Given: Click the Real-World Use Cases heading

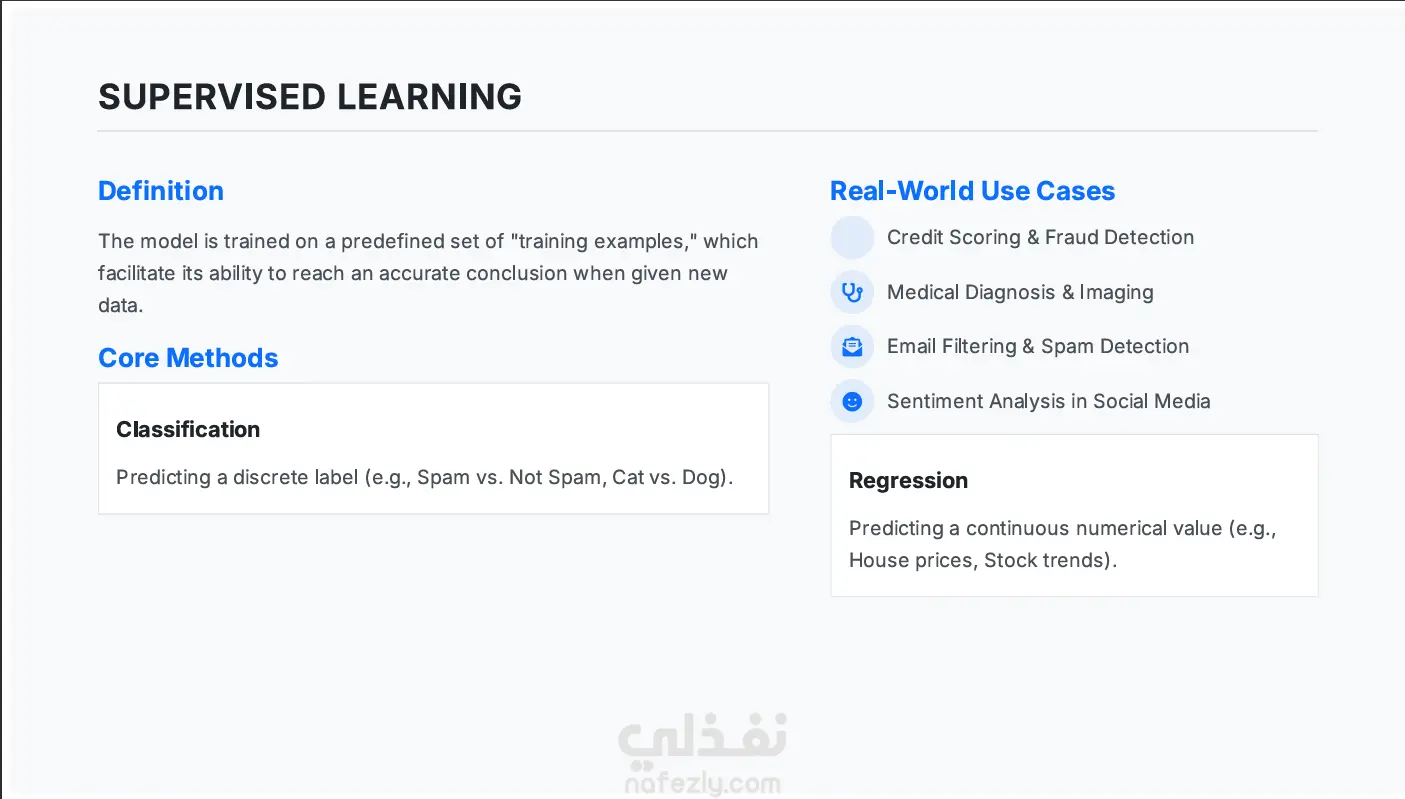Looking at the screenshot, I should click(x=972, y=191).
